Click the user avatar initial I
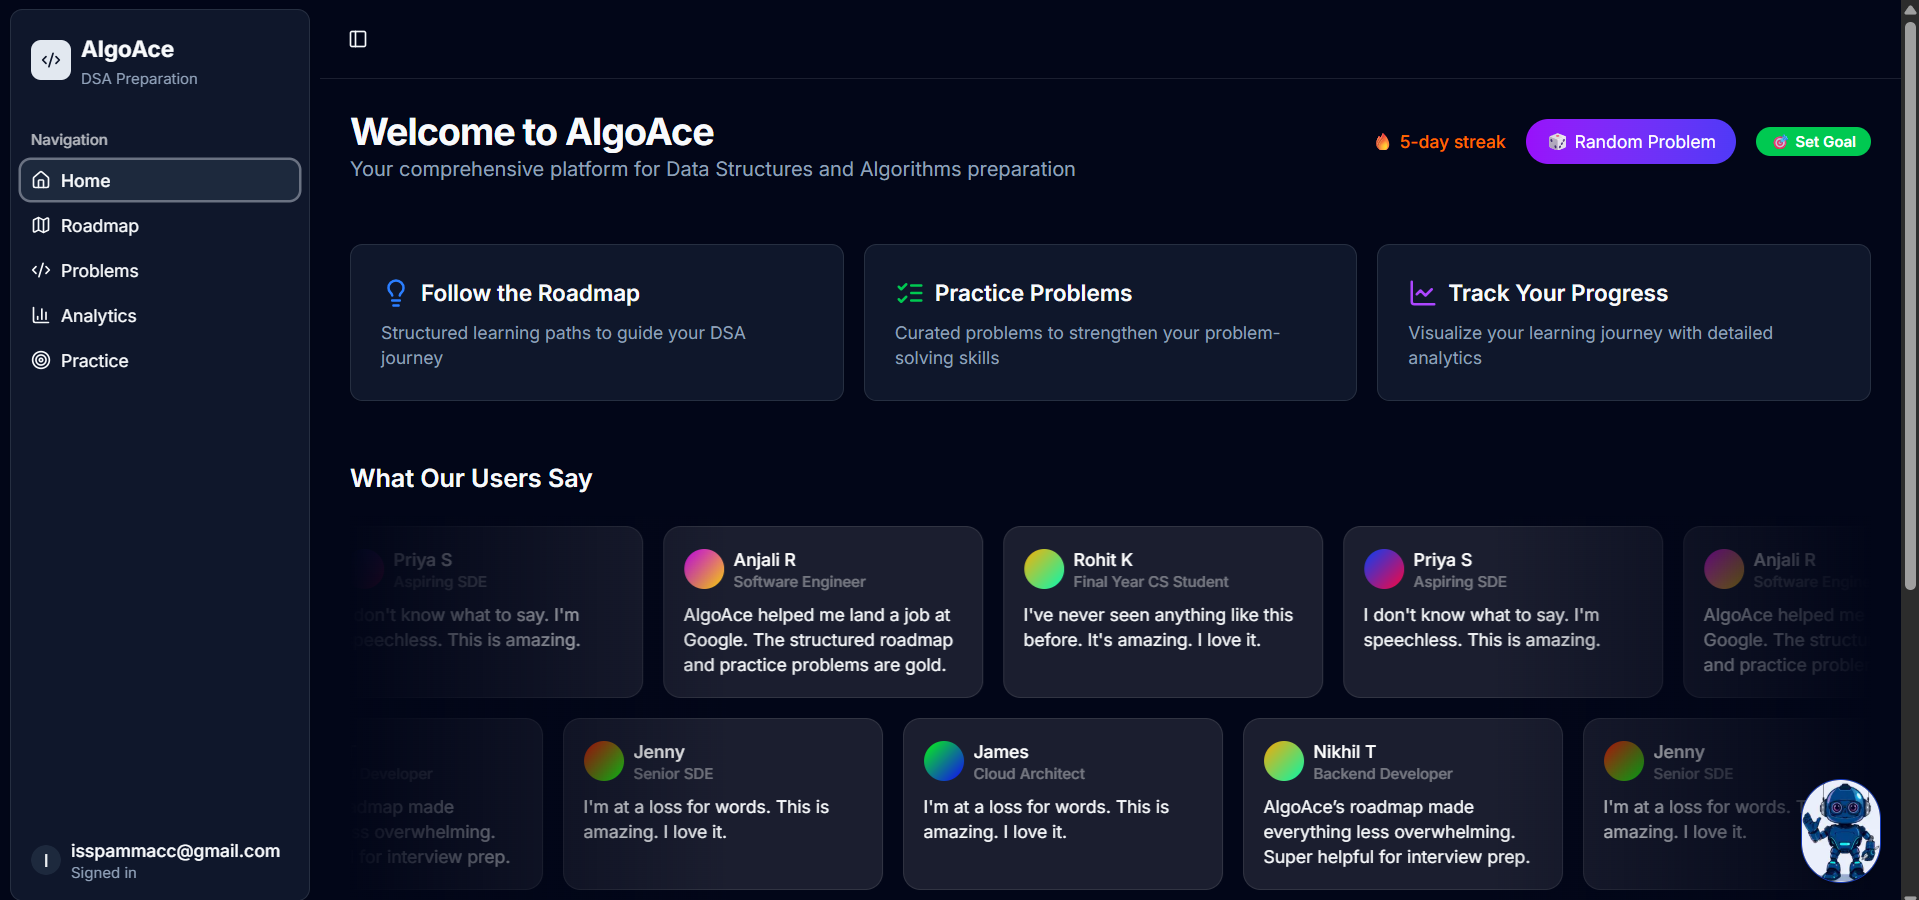1919x900 pixels. pos(46,860)
